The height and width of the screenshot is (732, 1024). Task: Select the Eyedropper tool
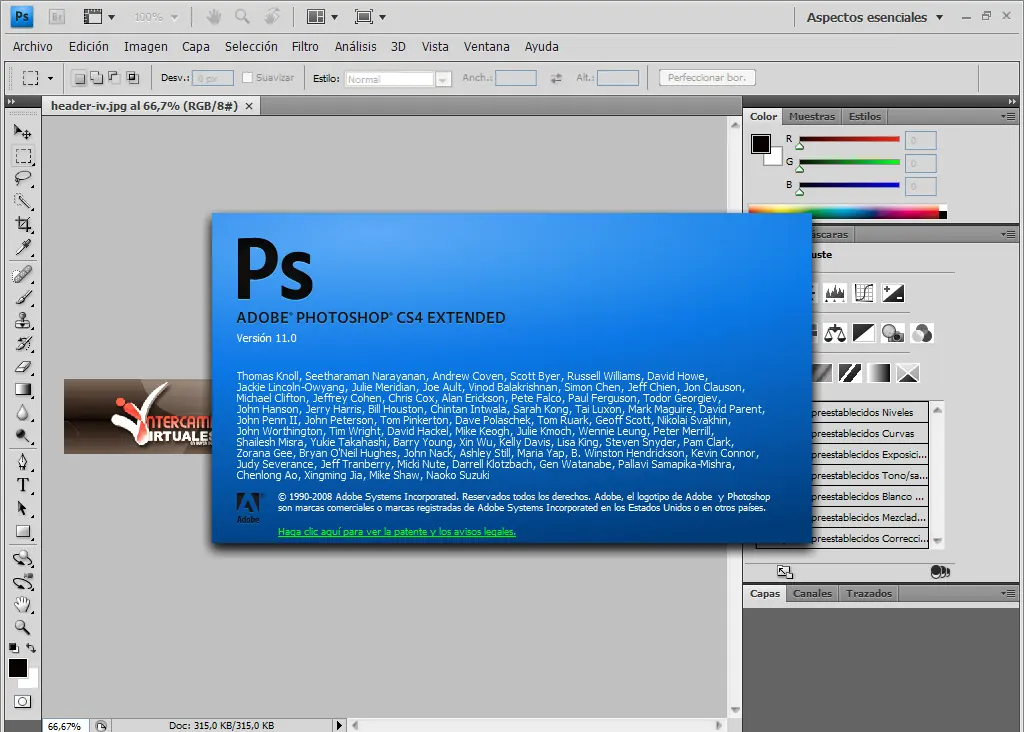click(x=23, y=248)
